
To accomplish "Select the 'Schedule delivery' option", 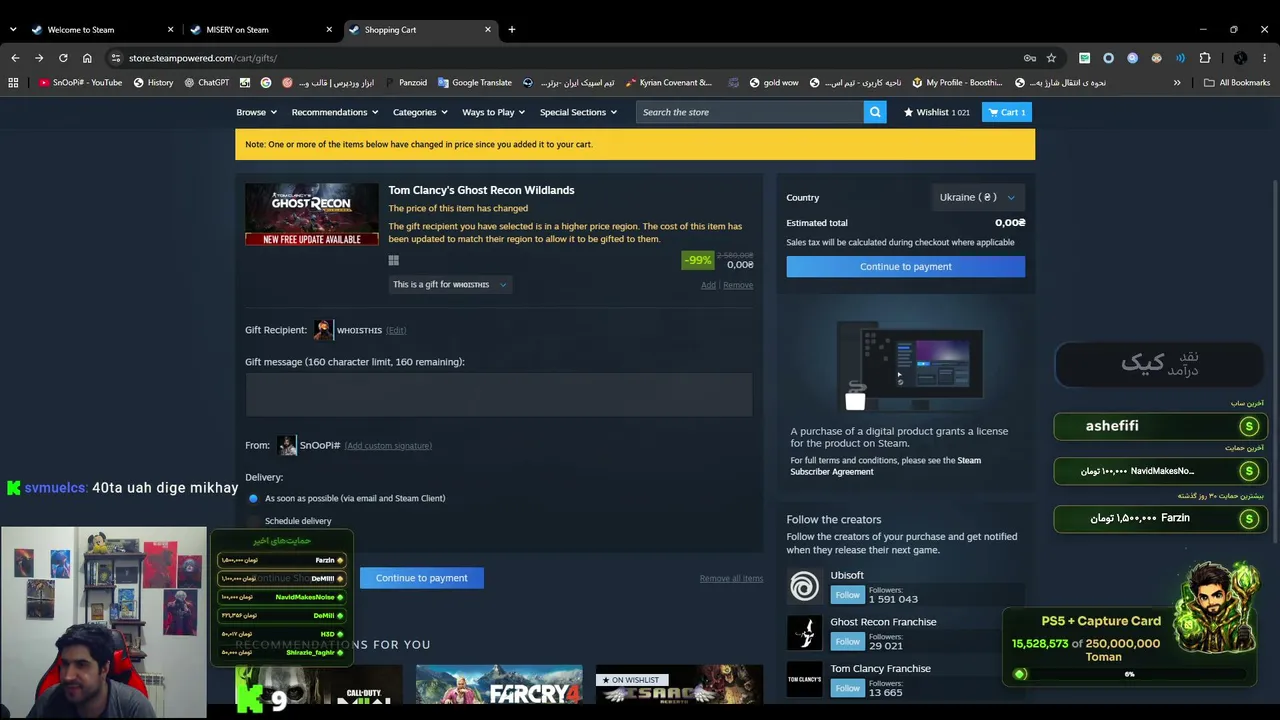I will pos(253,521).
